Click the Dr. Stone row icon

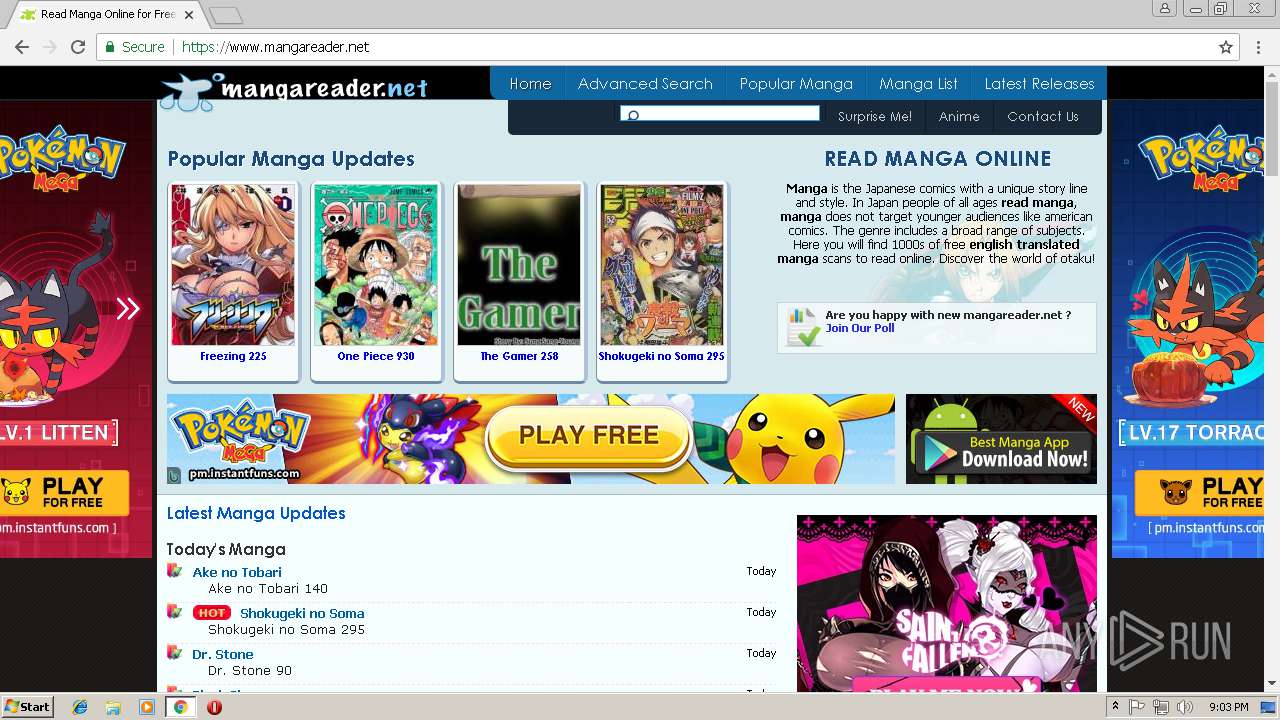(174, 653)
